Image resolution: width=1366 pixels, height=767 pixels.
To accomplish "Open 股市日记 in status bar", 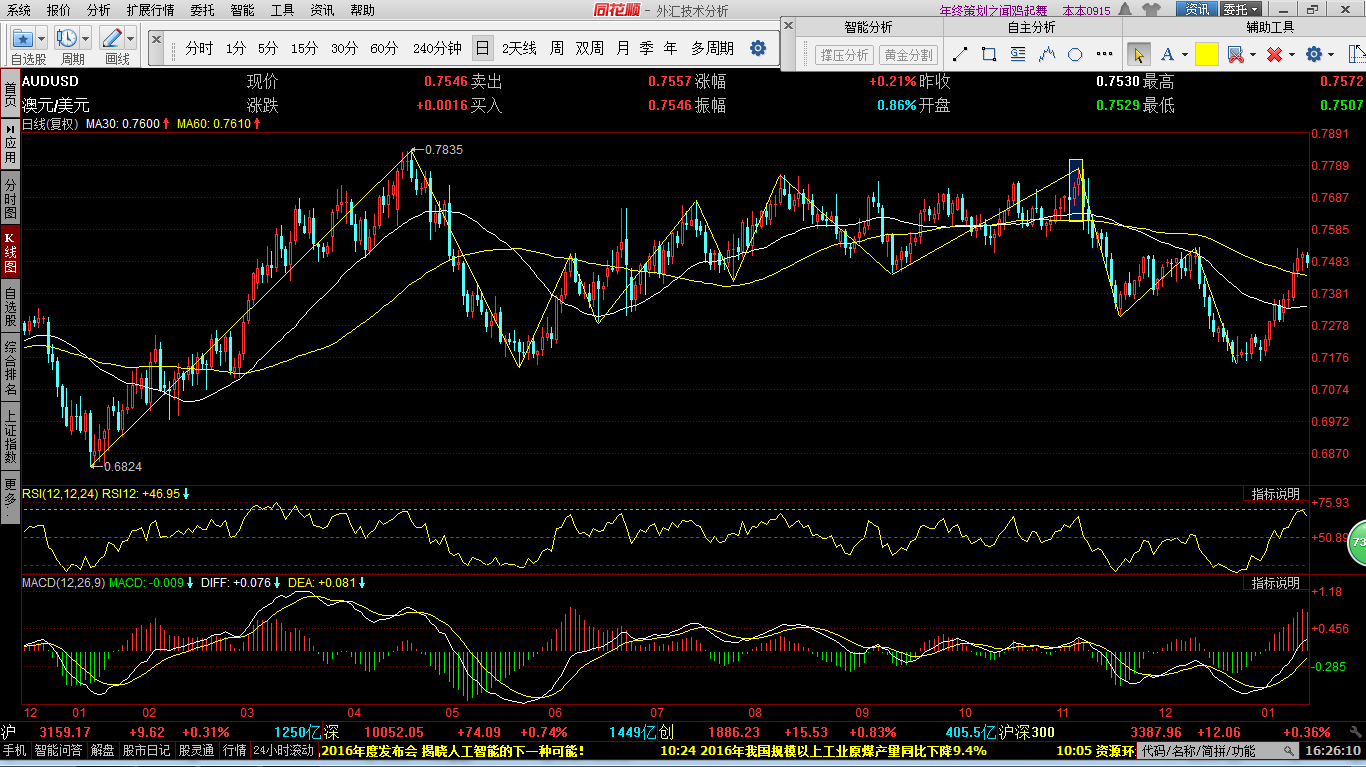I will click(x=146, y=750).
